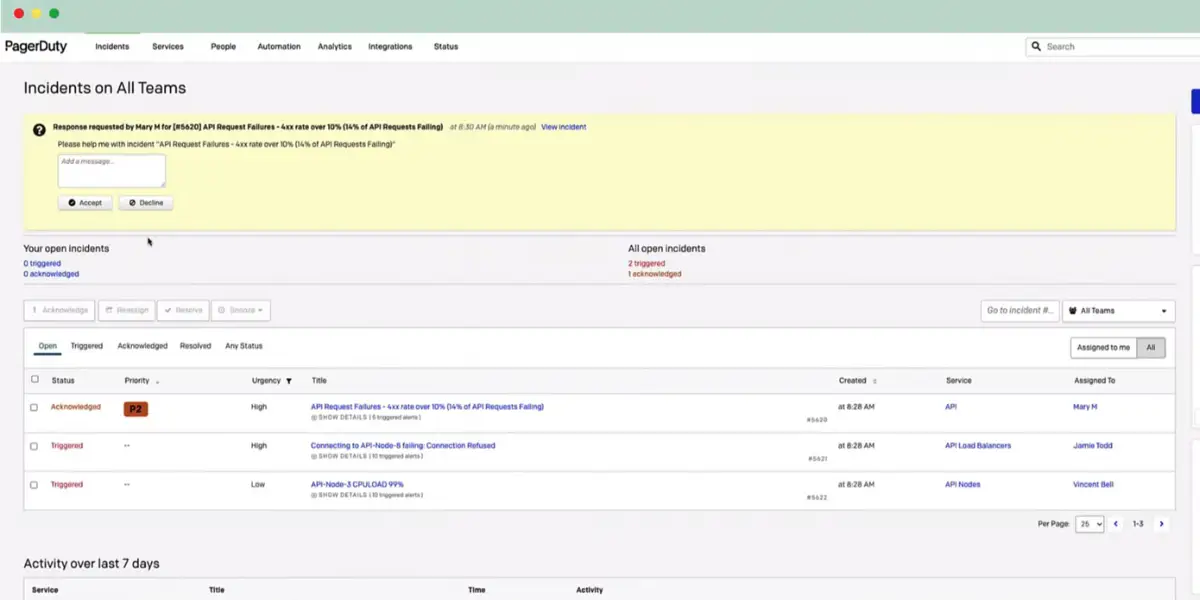1200x600 pixels.
Task: Toggle the All assignment filter
Action: pos(1151,347)
